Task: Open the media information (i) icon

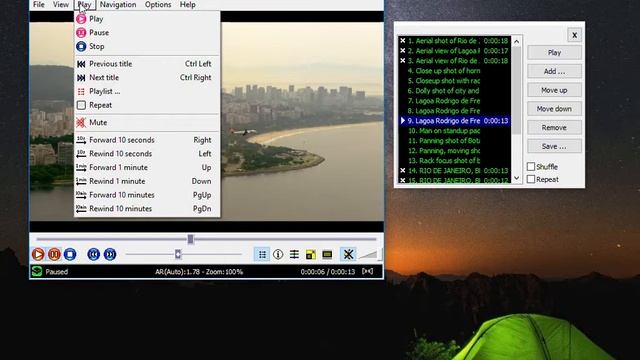Action: 278,254
